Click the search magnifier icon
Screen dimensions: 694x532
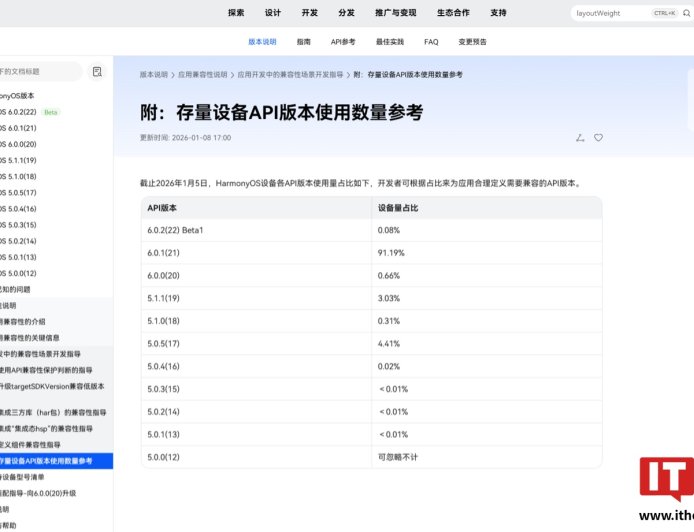(x=686, y=13)
